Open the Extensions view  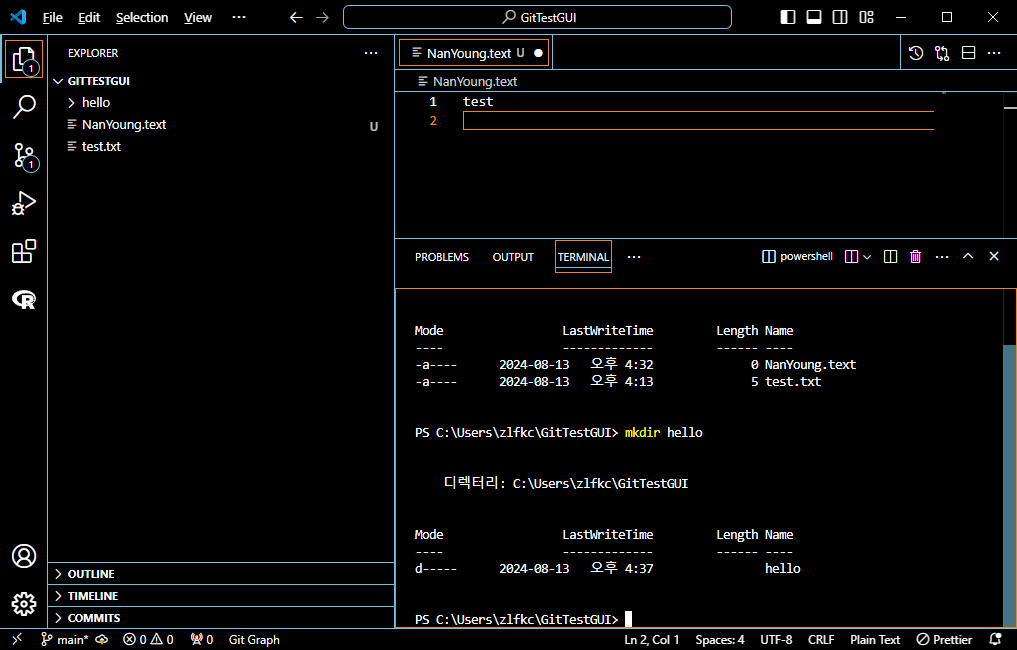pyautogui.click(x=24, y=251)
